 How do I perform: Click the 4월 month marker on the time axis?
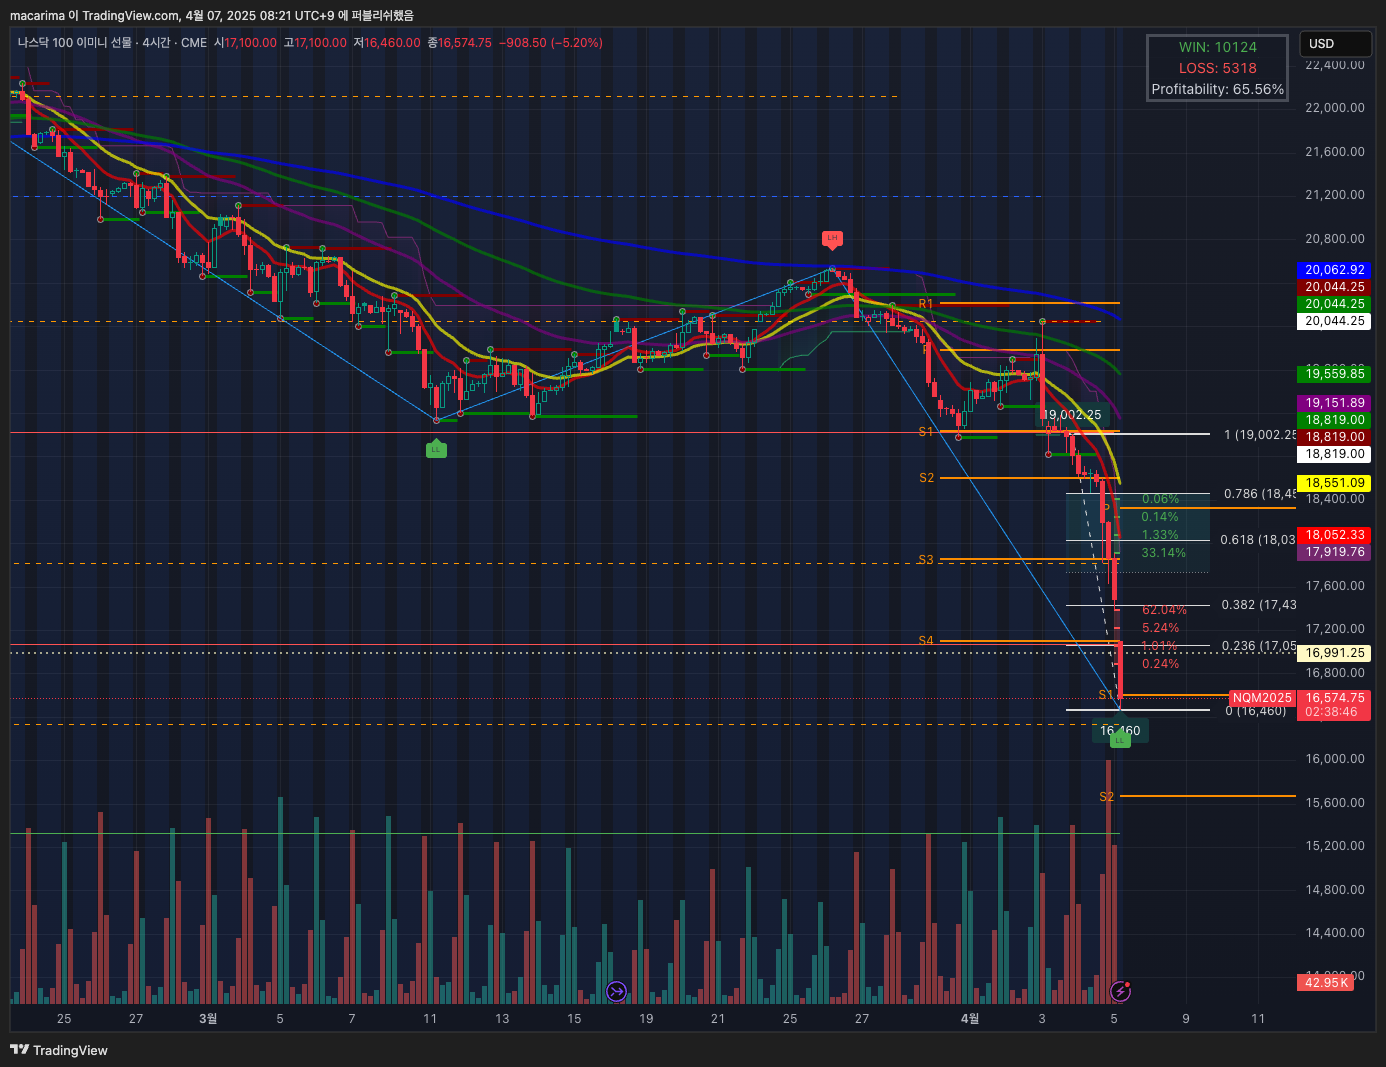tap(969, 1019)
